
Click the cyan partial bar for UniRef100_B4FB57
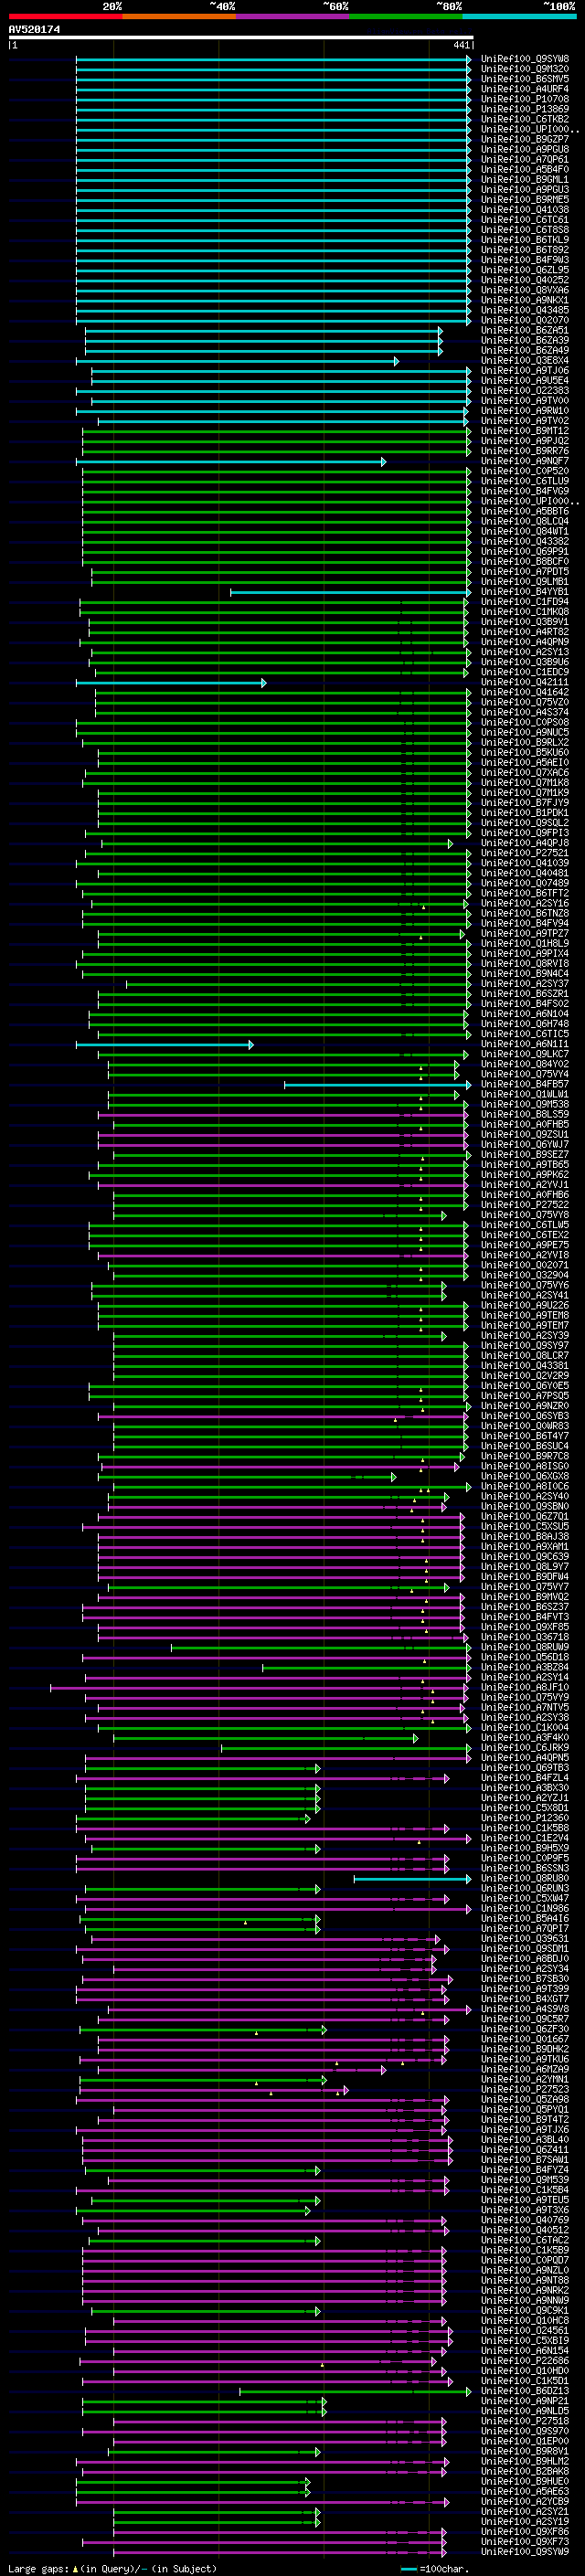[x=378, y=1084]
